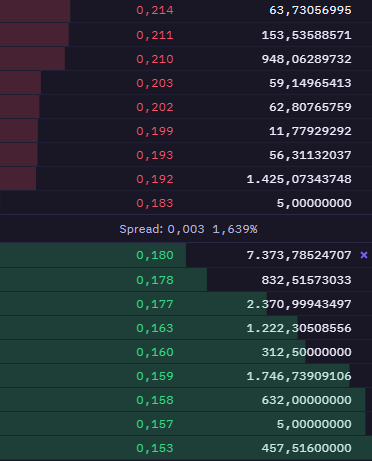
Task: Select bid price 0,180
Action: tap(155, 255)
